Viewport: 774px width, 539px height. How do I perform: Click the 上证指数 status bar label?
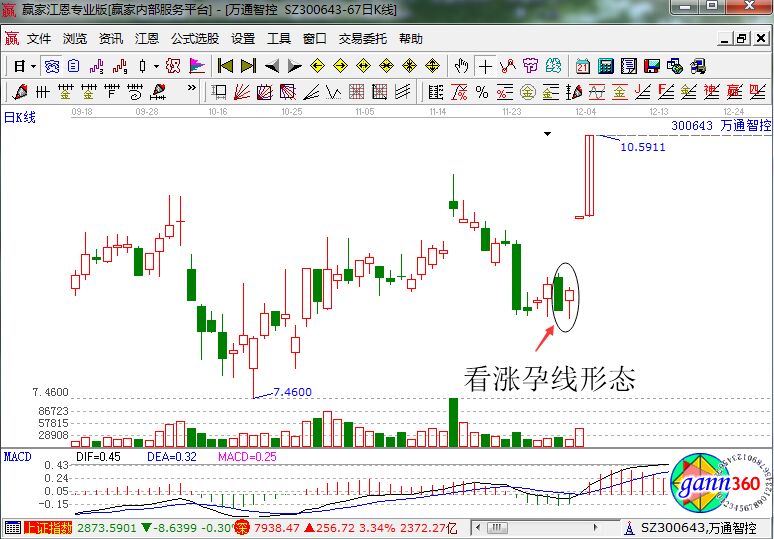pyautogui.click(x=48, y=527)
